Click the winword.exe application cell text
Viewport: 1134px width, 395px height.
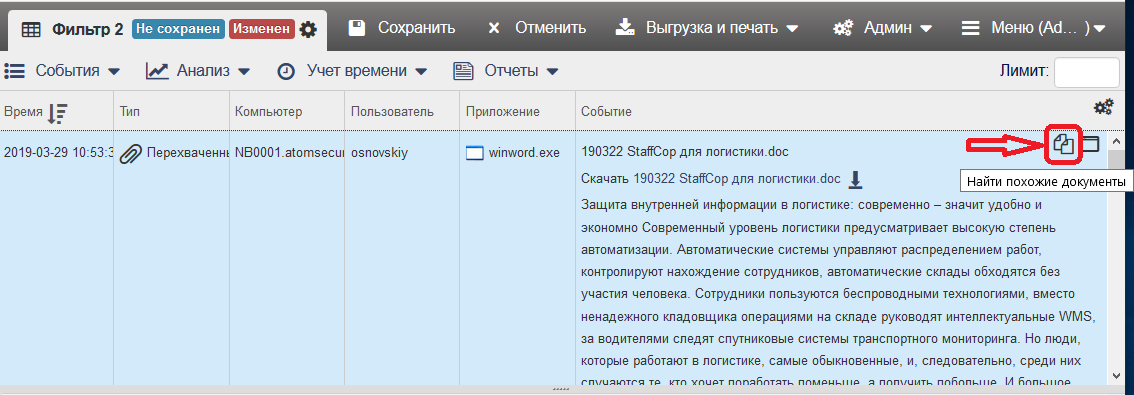point(524,153)
